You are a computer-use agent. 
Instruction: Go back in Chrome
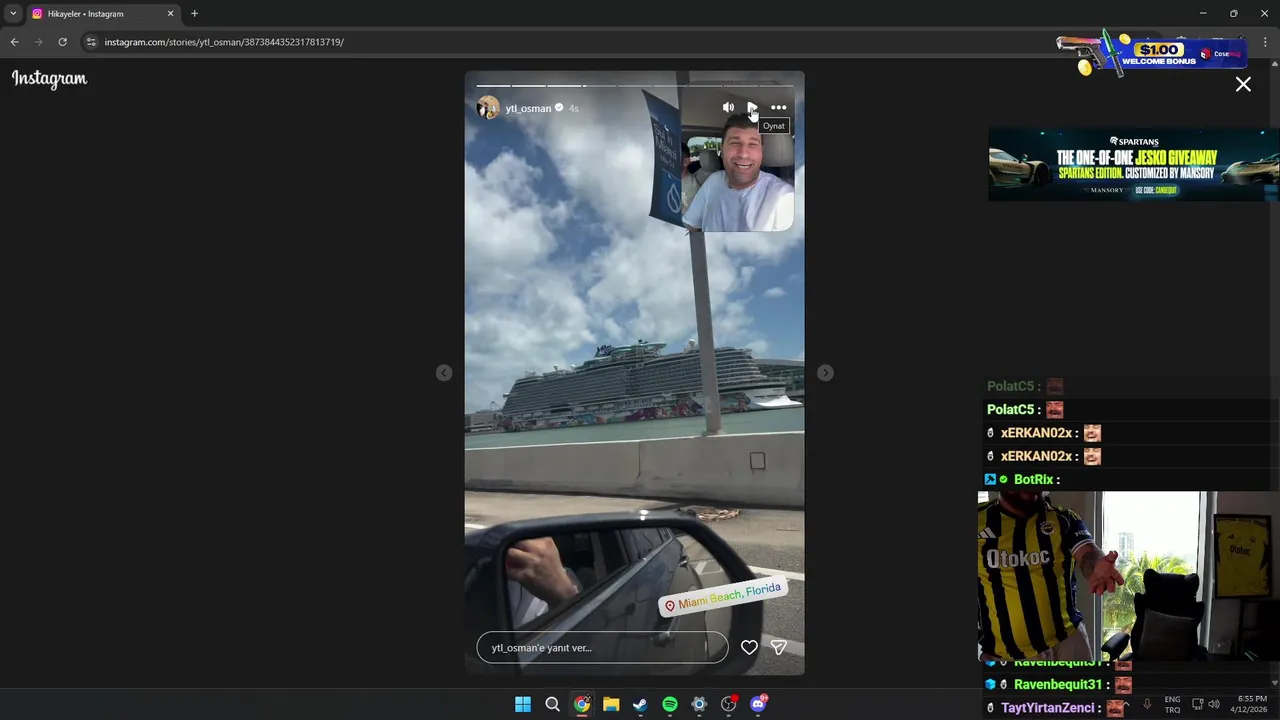point(14,42)
